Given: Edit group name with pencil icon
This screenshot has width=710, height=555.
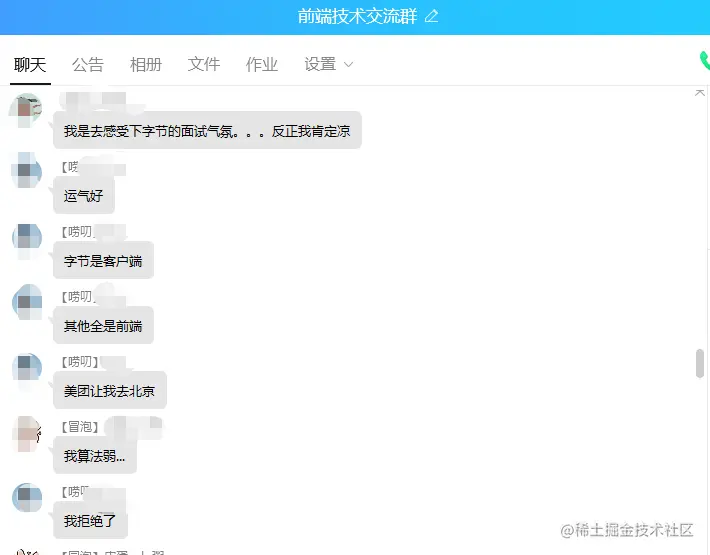Looking at the screenshot, I should (432, 17).
